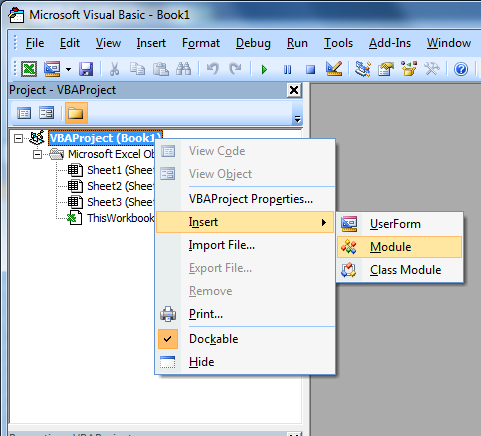Collapse the Microsoft Excel Objects folder node

click(x=38, y=154)
